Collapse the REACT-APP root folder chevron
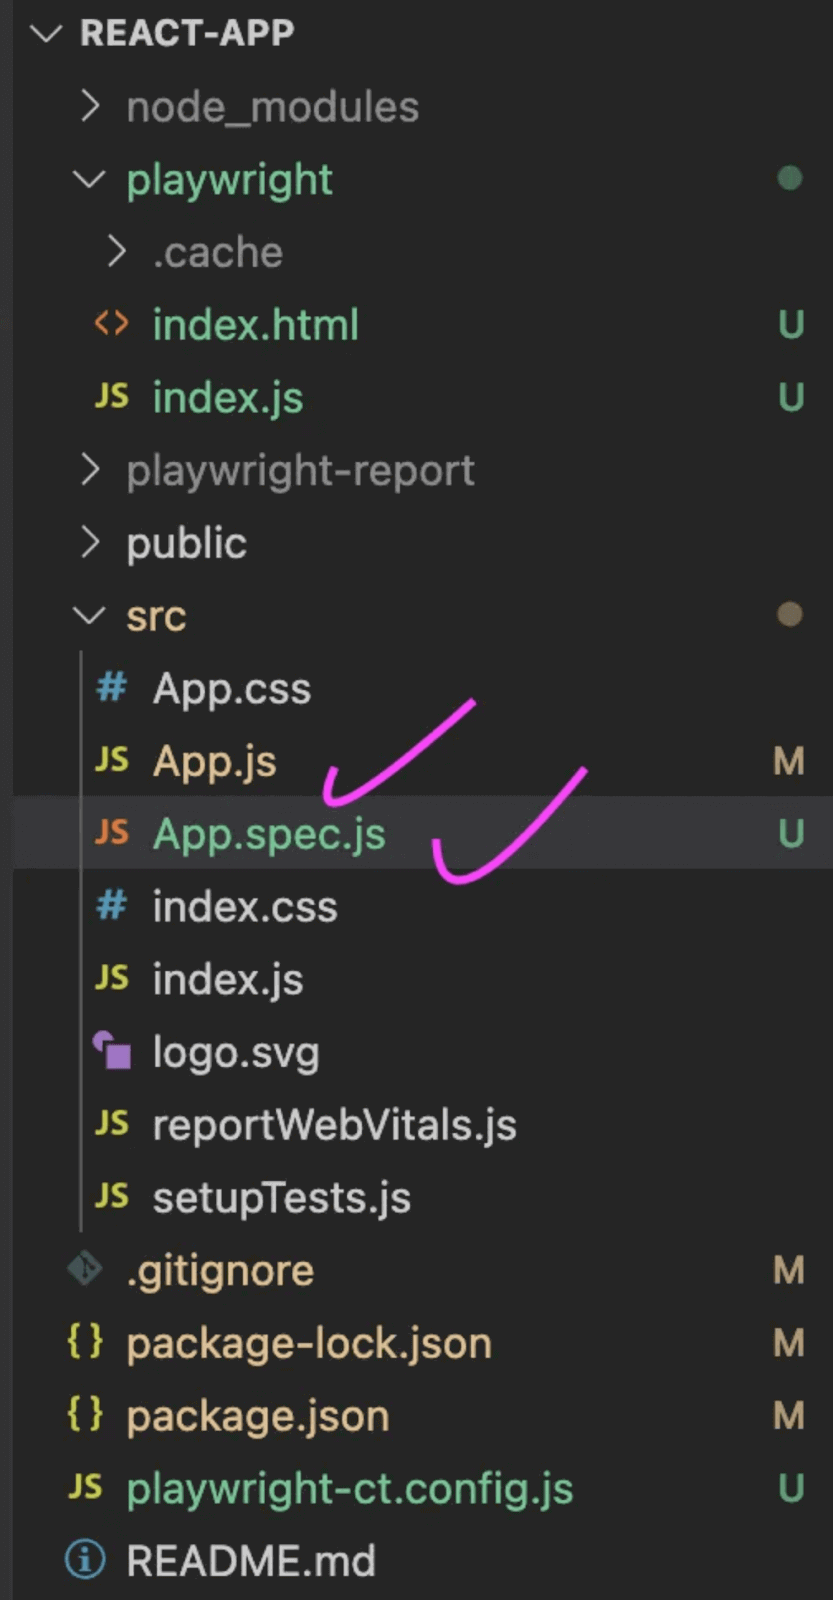 click(46, 33)
